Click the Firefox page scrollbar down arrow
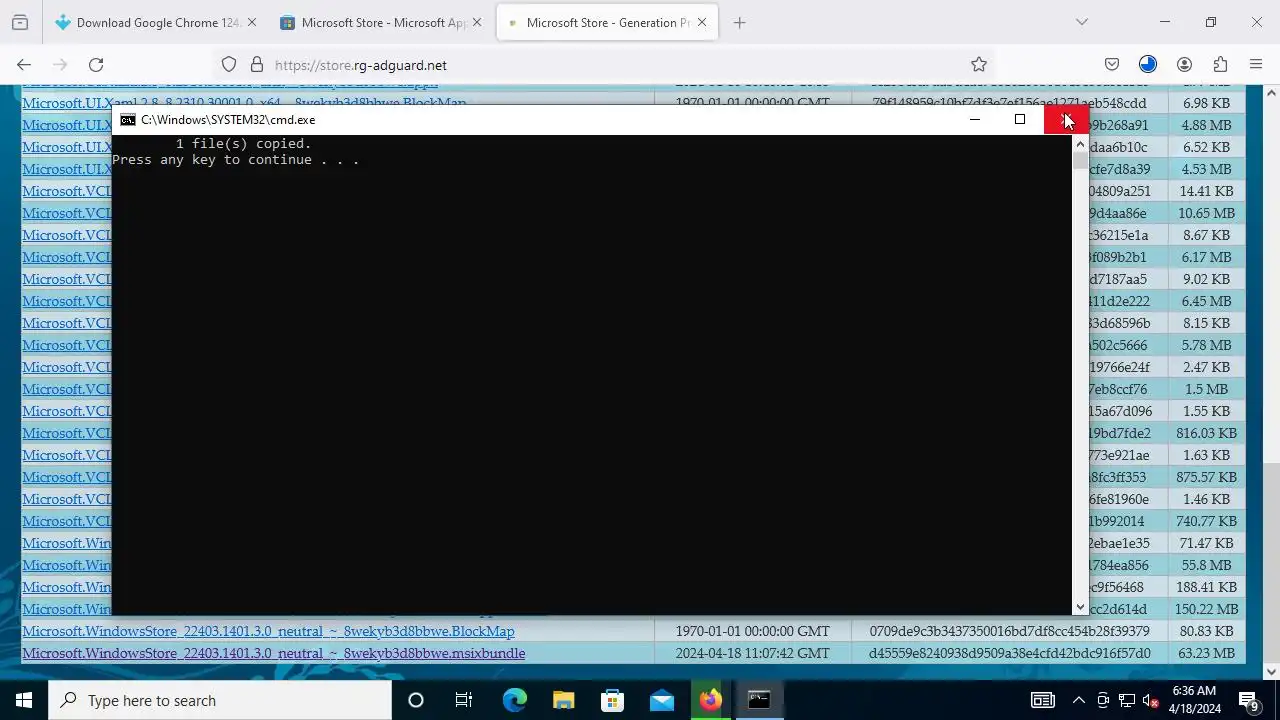The width and height of the screenshot is (1280, 720). [x=1271, y=672]
